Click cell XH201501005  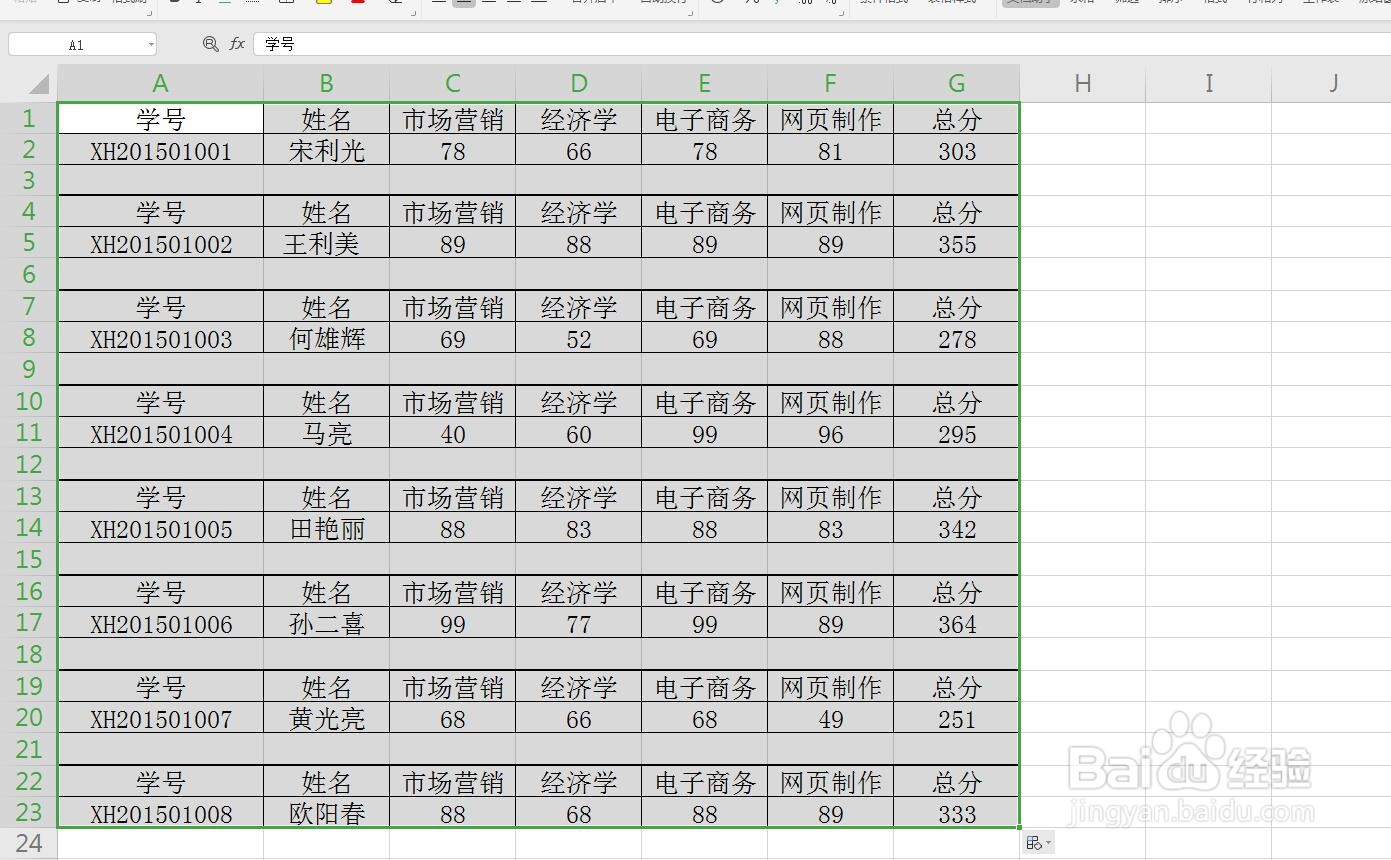tap(161, 529)
